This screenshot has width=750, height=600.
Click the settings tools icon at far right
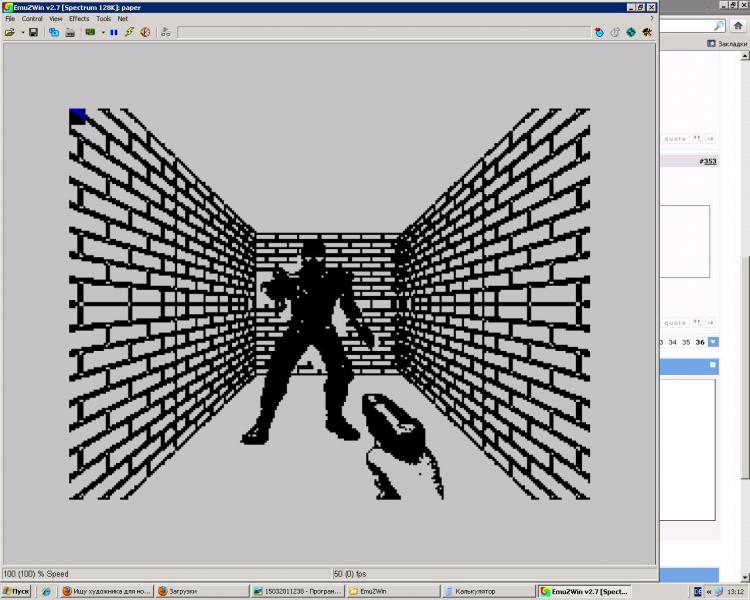[x=647, y=32]
